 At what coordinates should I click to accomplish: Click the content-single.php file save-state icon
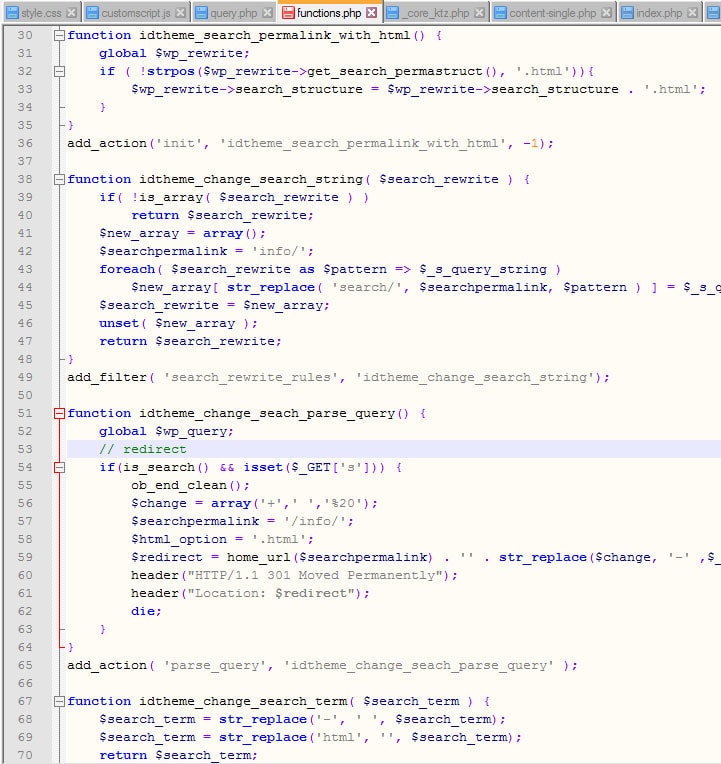(x=500, y=13)
